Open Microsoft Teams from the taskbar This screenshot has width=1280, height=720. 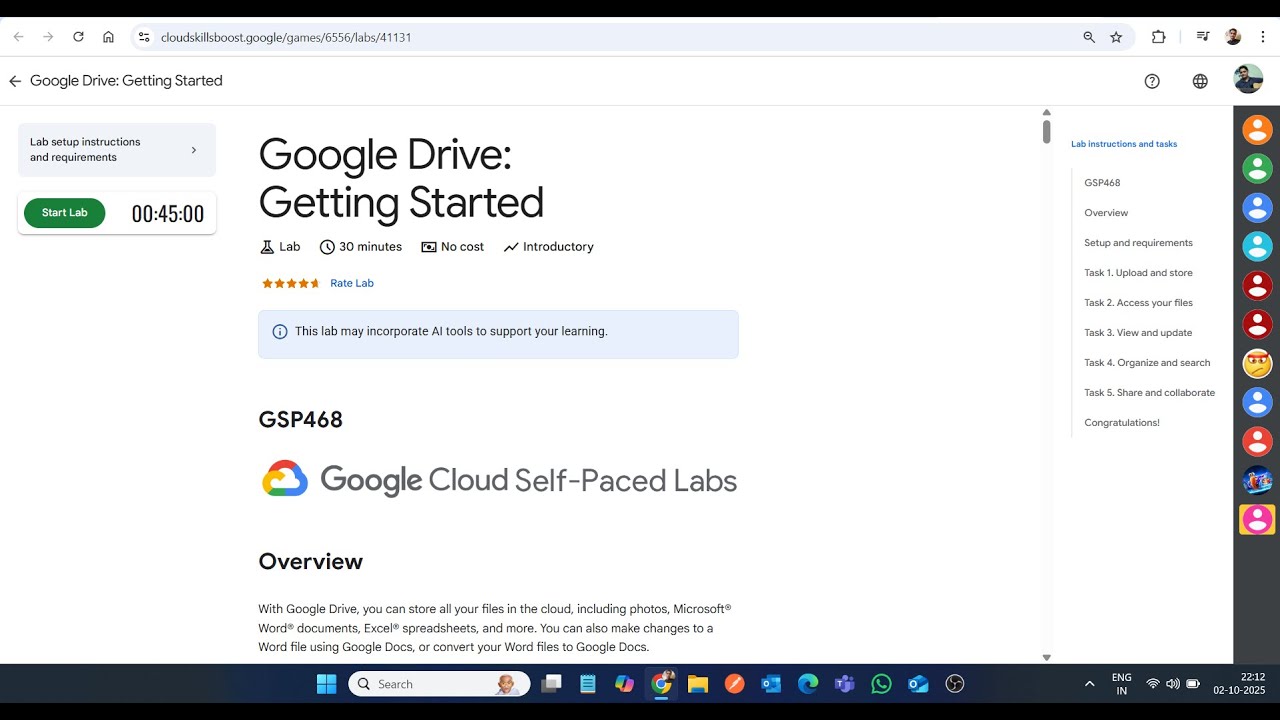845,684
